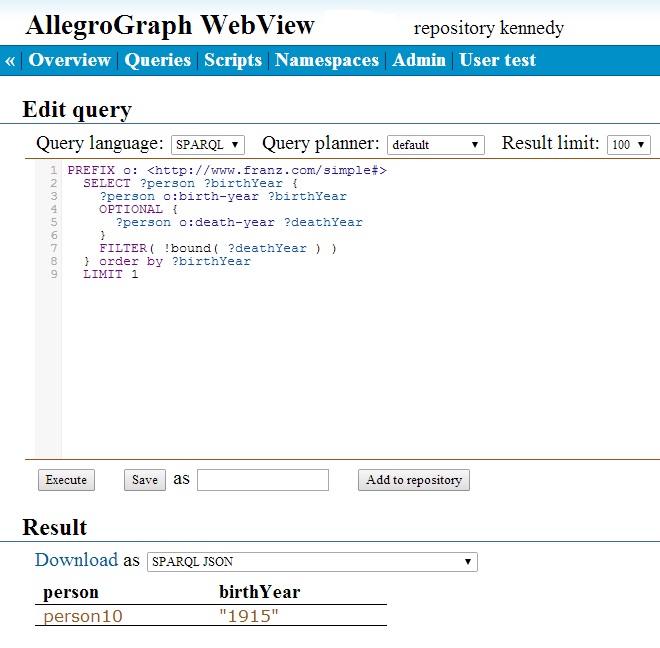Click the ?person o:birth-year ?birthYear line

pos(223,196)
